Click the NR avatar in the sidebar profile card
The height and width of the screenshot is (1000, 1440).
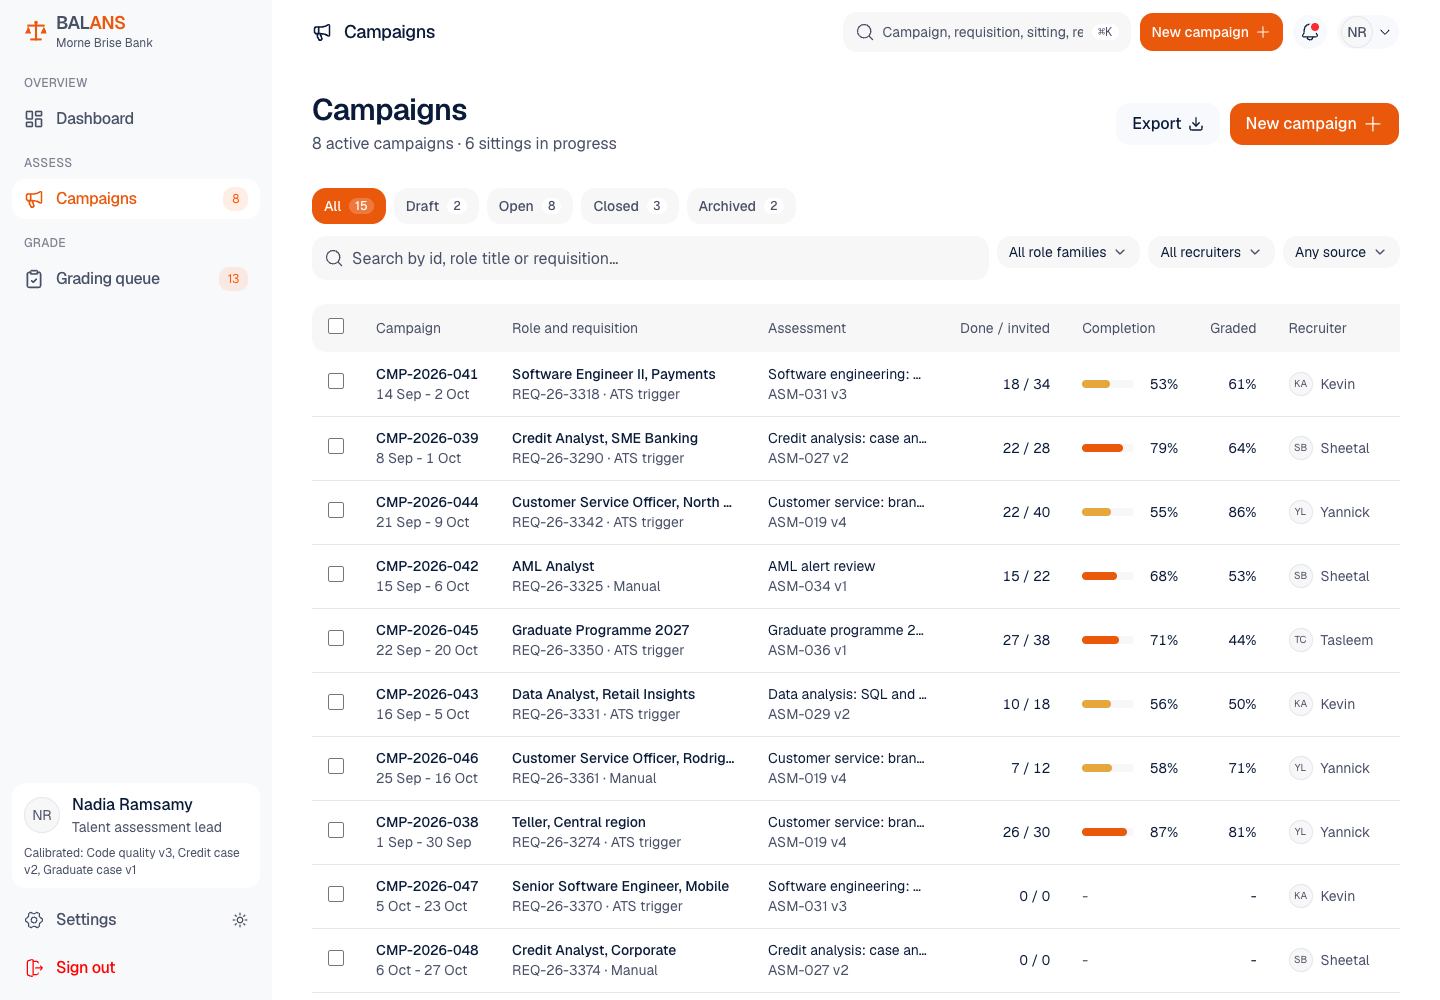tap(42, 815)
